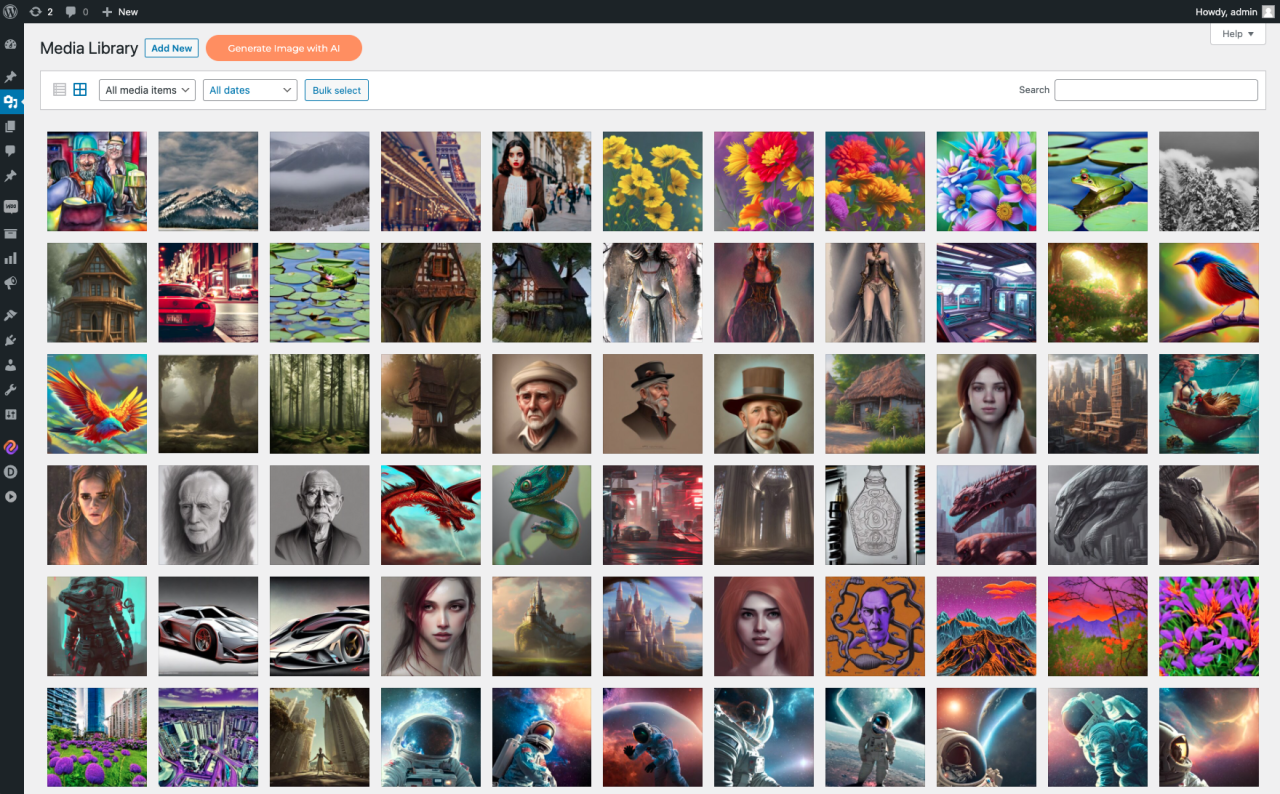
Task: Expand the Help panel
Action: click(x=1237, y=34)
